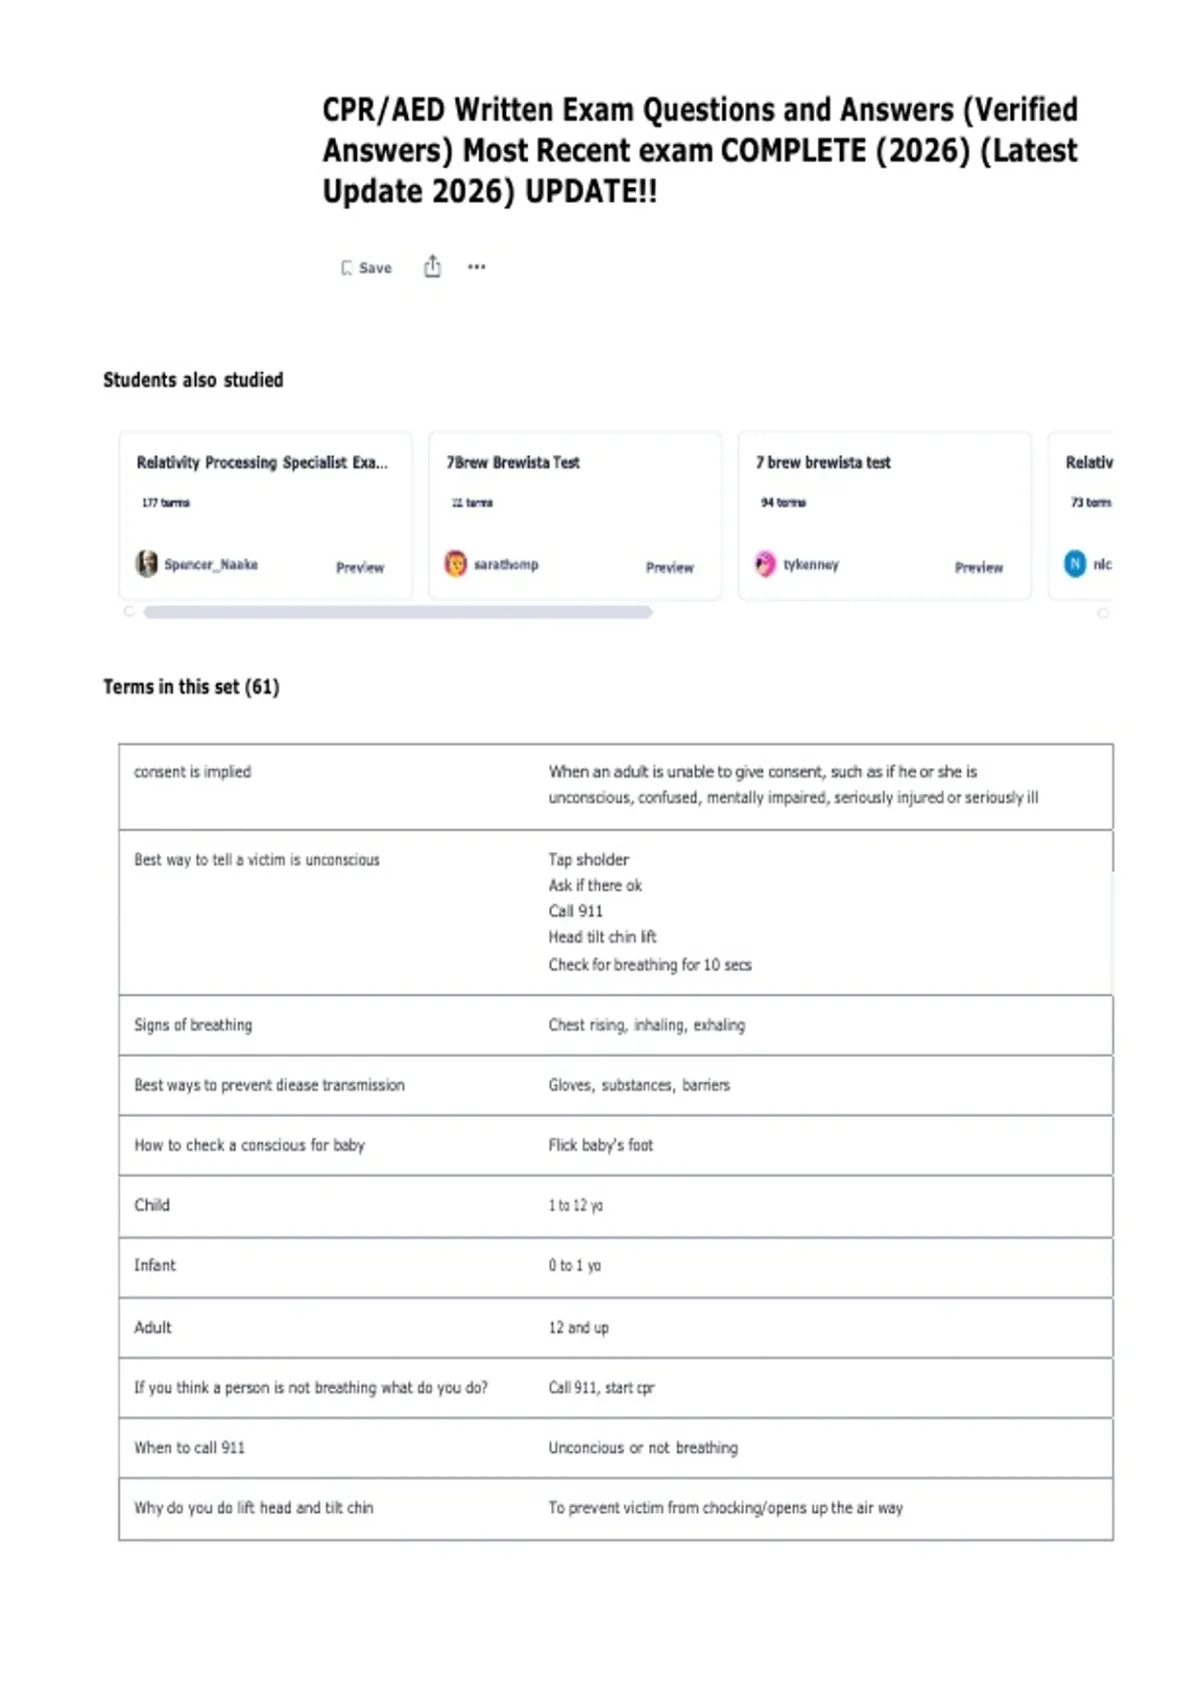Click tykenney's avatar icon
1200x1700 pixels.
[x=765, y=564]
